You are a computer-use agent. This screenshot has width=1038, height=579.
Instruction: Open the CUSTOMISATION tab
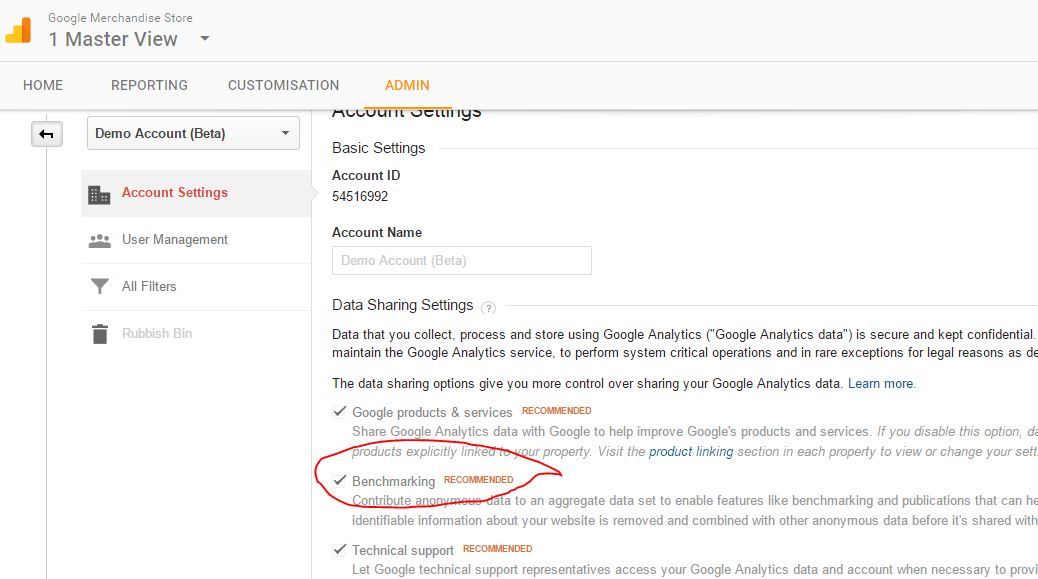click(x=283, y=85)
